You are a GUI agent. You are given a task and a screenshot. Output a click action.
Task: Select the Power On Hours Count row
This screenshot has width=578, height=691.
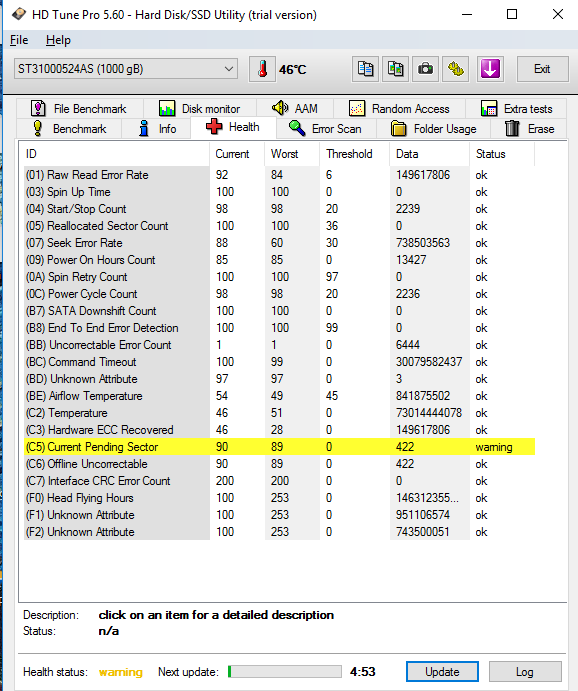(x=279, y=260)
